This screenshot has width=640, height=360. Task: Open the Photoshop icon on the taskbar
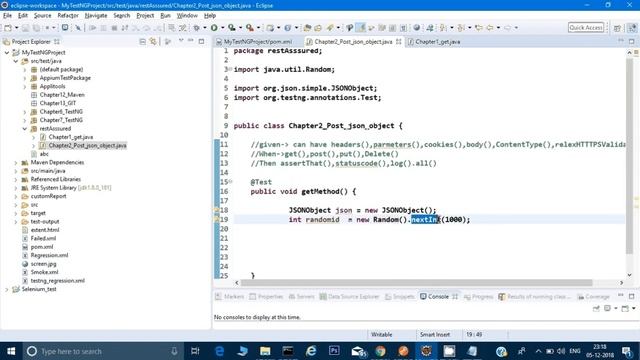coord(334,351)
